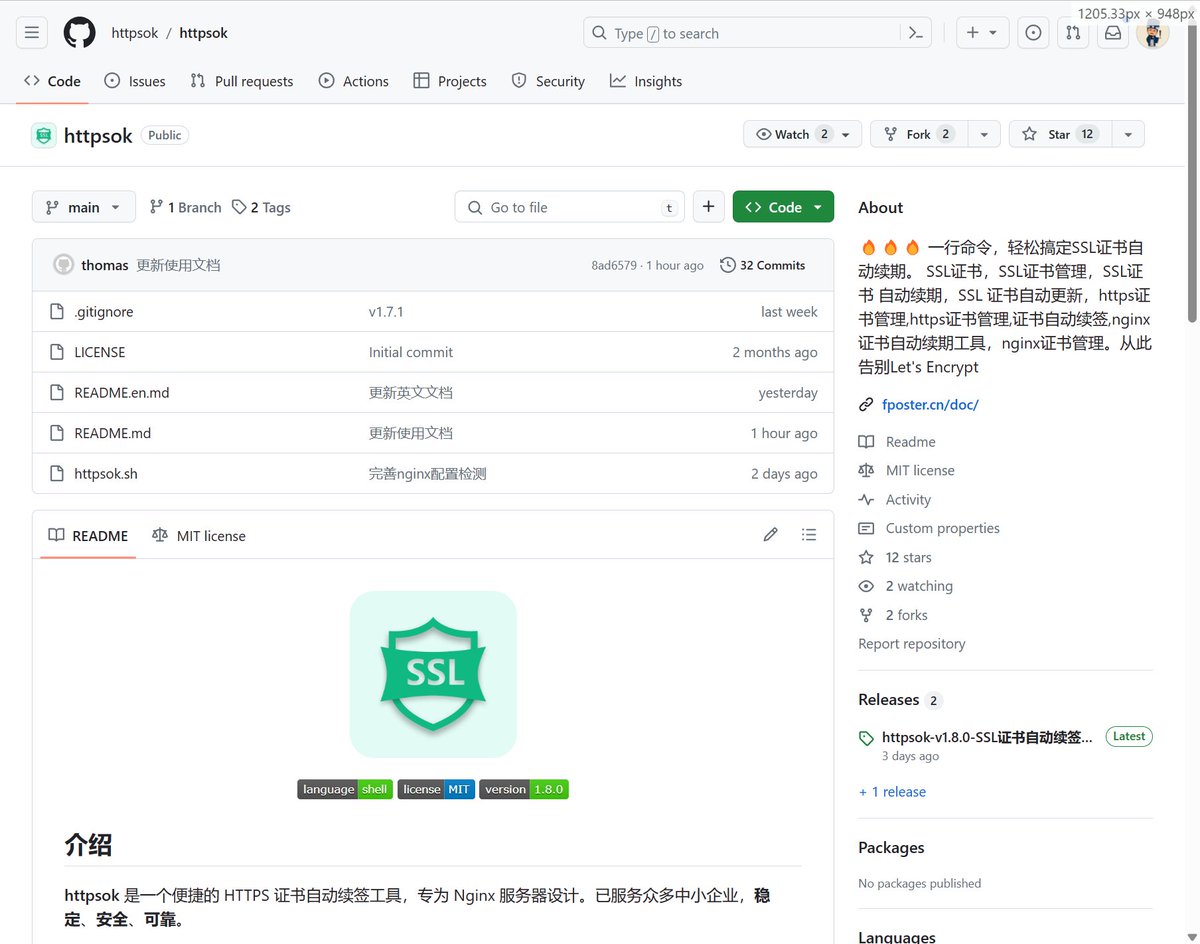
Task: Switch to the Insights tab
Action: point(646,81)
